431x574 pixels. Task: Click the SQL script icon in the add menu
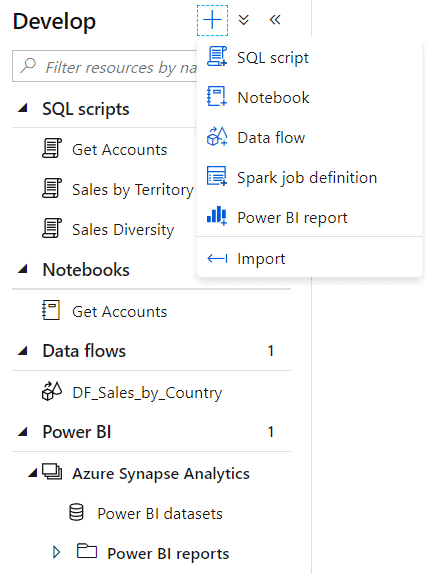[x=217, y=57]
